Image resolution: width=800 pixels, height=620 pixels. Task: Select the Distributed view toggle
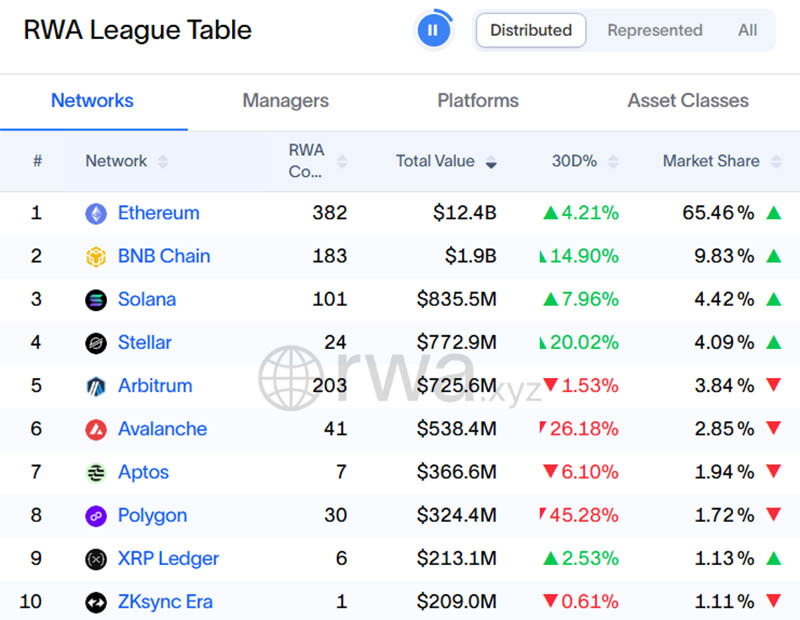[x=531, y=30]
